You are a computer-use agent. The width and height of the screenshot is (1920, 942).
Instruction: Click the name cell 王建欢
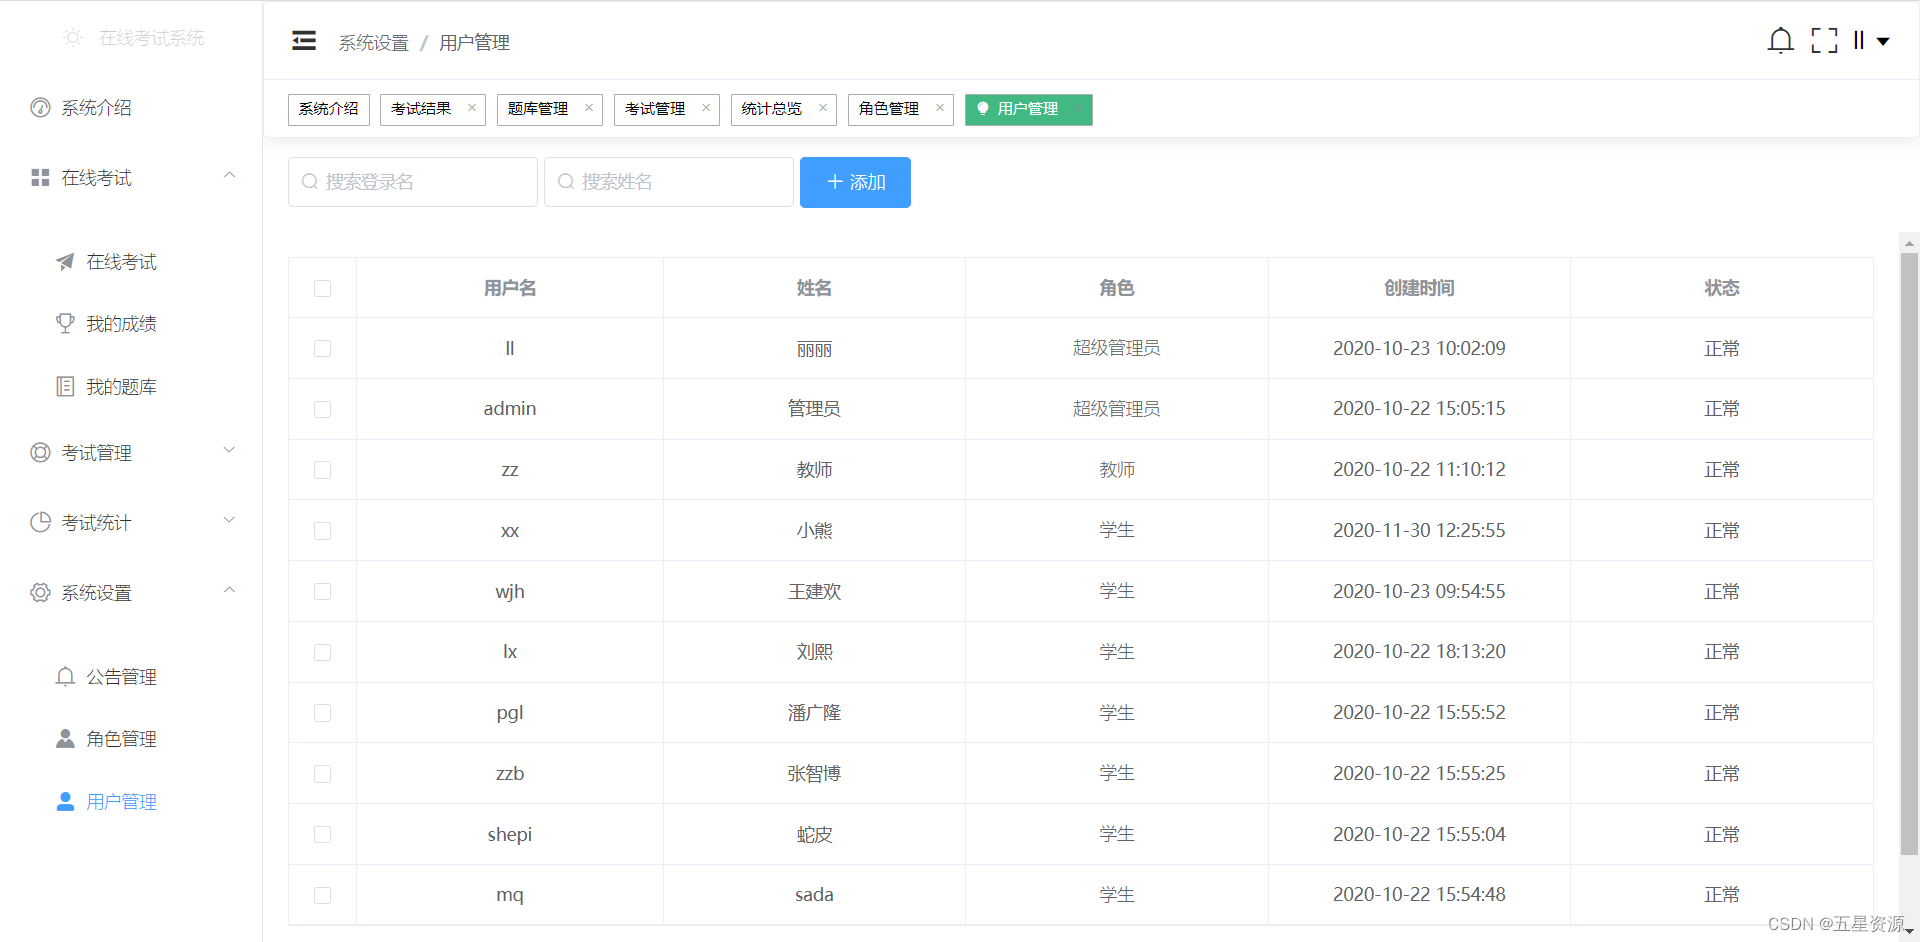pos(814,592)
